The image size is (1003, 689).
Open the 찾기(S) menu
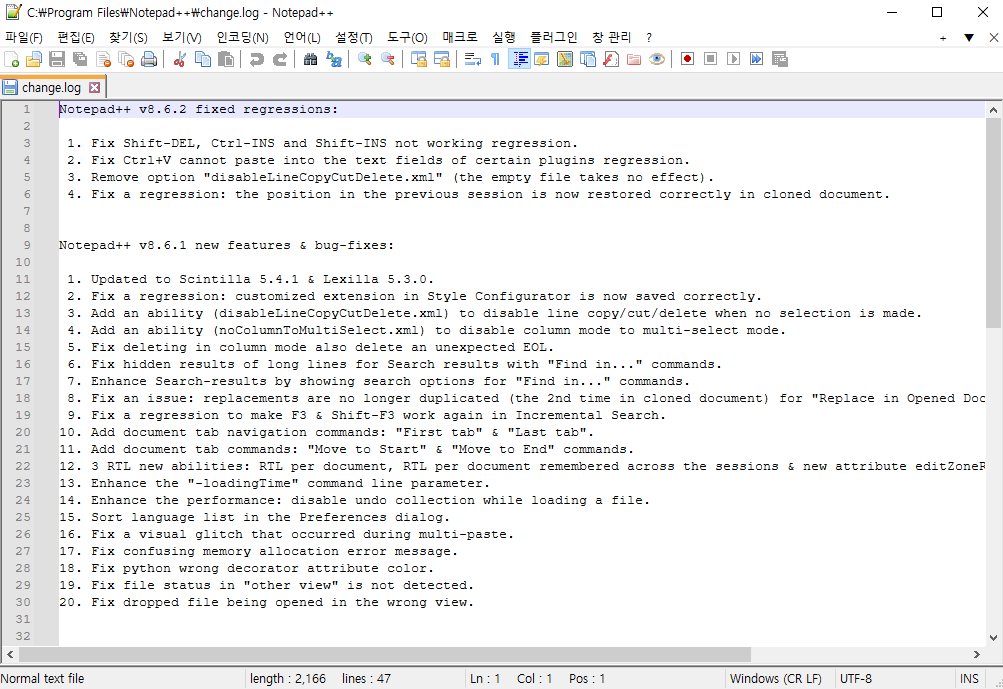tap(129, 38)
